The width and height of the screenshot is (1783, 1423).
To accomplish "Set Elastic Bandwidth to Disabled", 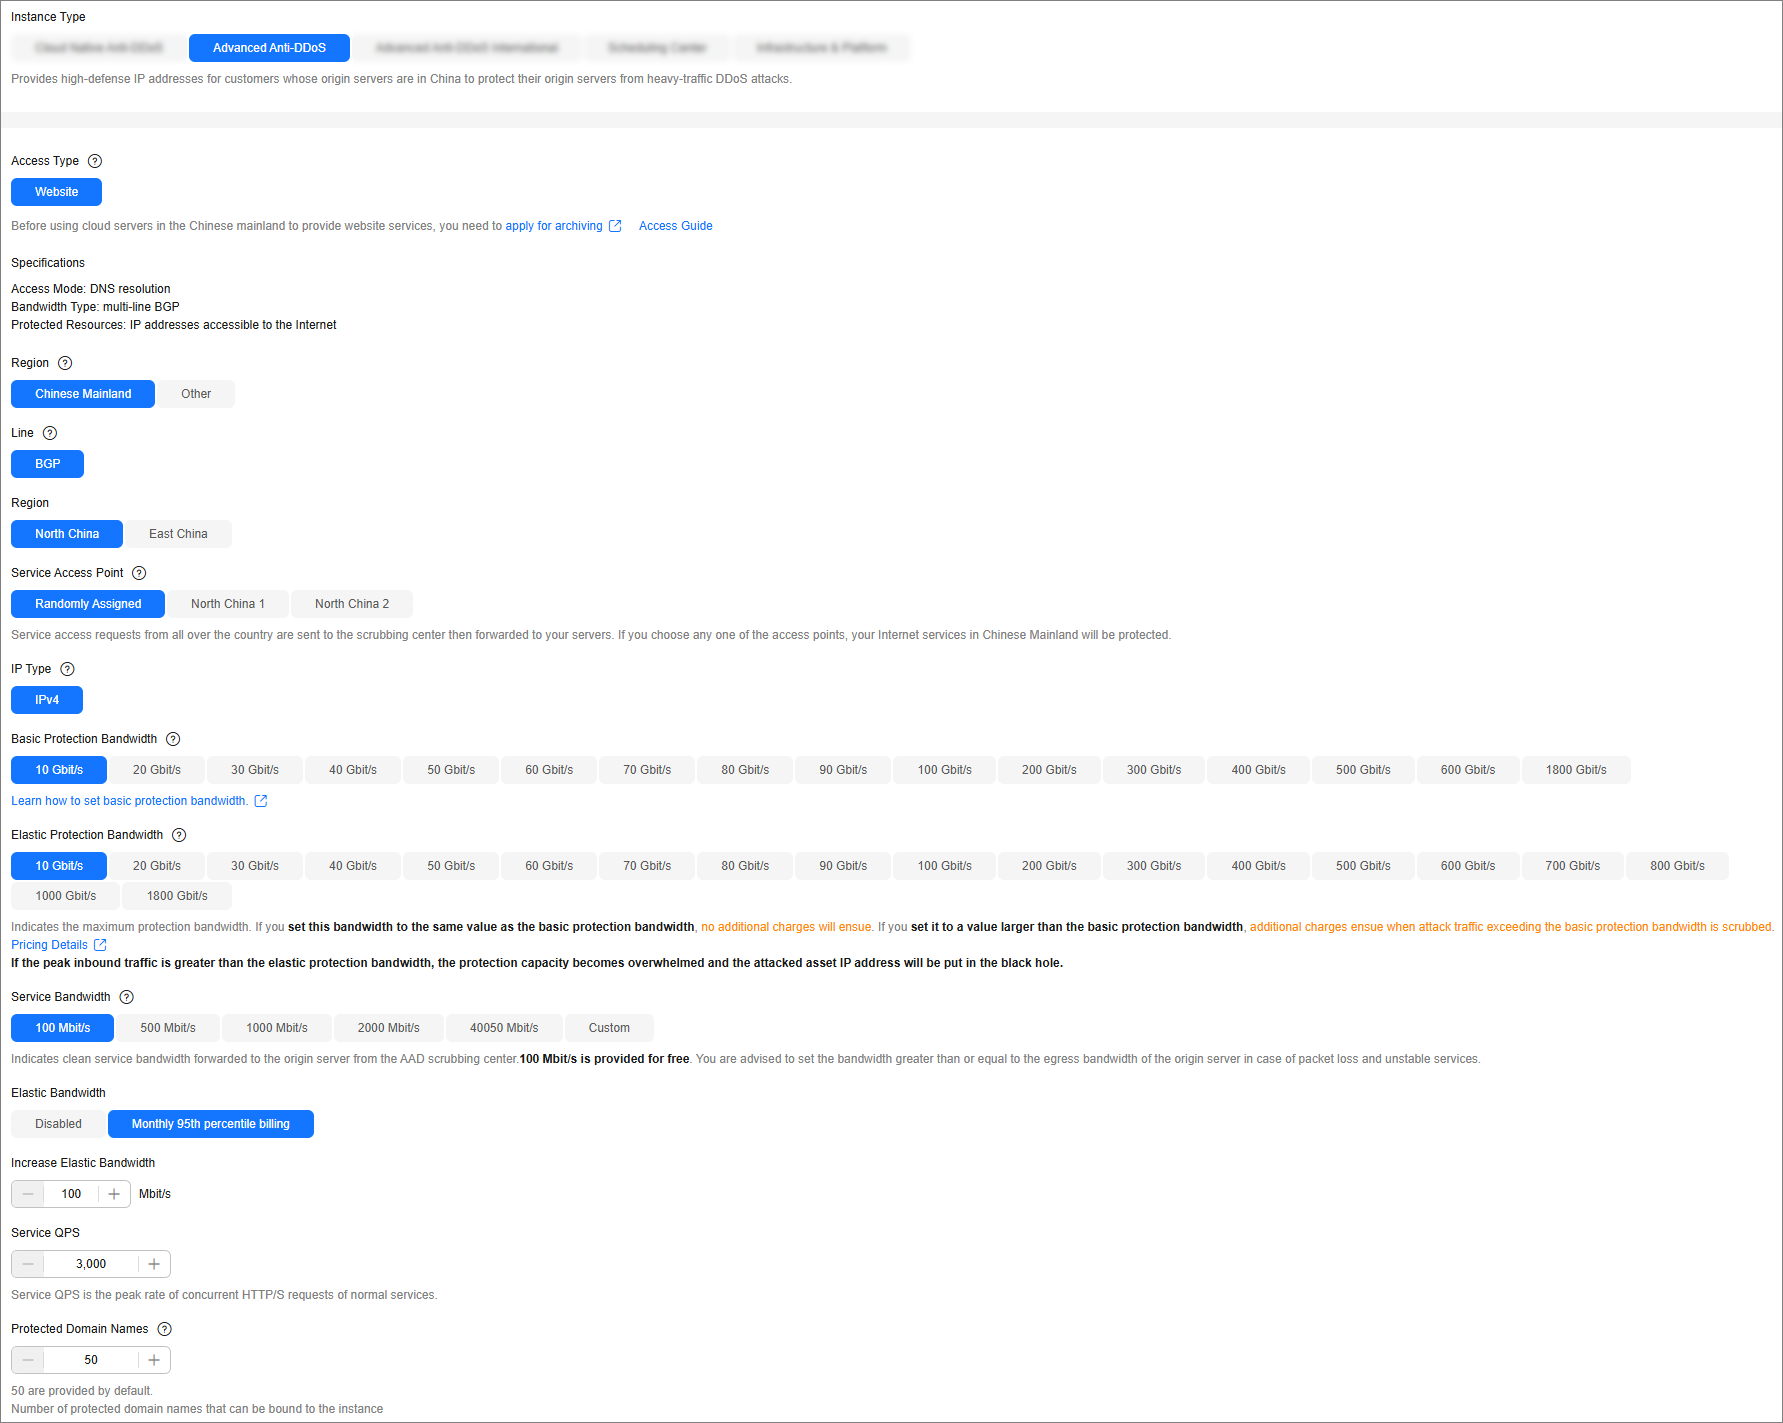I will point(58,1124).
